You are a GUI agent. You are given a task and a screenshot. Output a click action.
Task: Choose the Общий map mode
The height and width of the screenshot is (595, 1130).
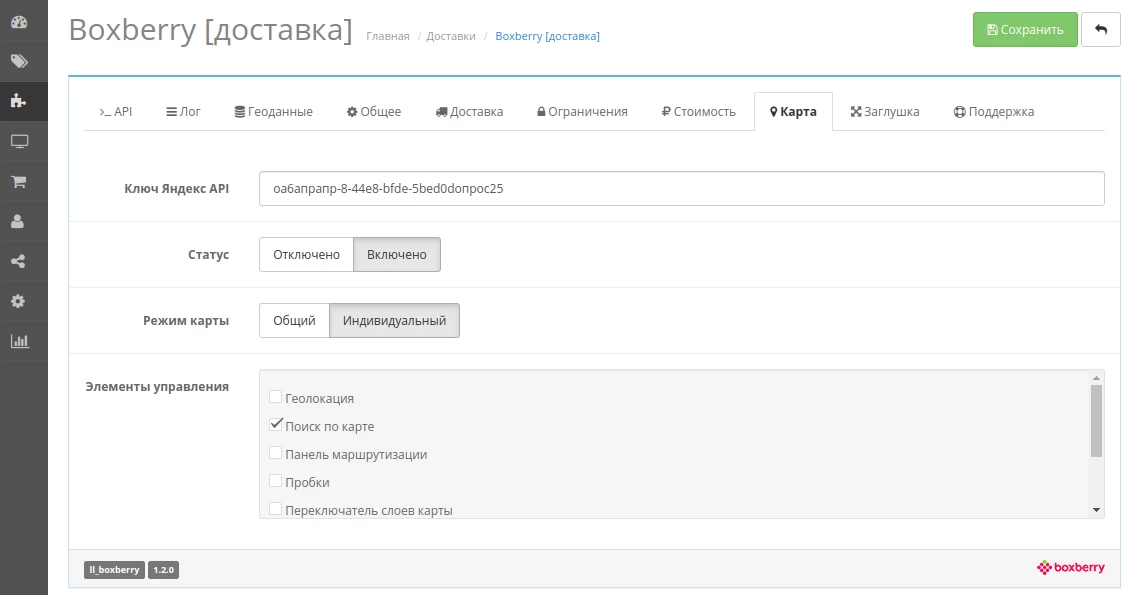[294, 321]
